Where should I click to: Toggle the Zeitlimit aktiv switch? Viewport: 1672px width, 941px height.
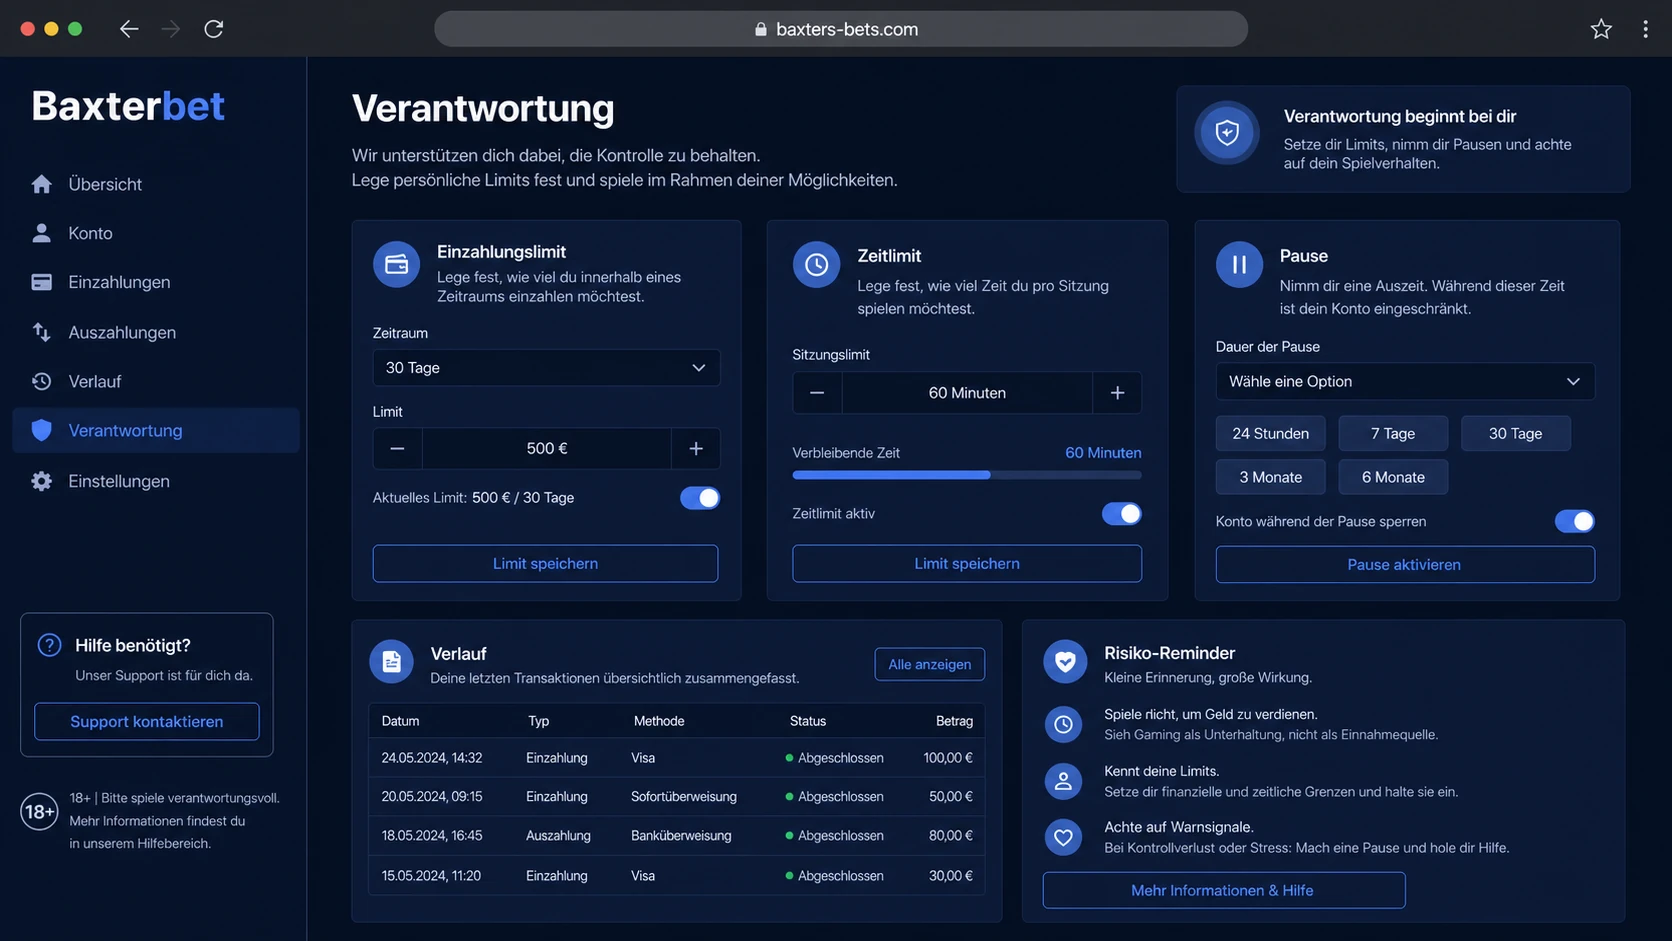(1121, 514)
